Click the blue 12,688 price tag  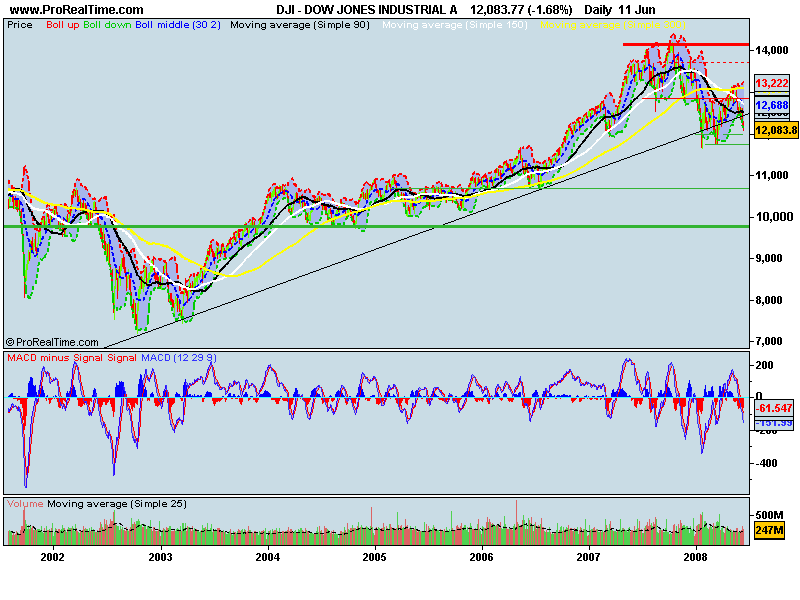point(772,105)
